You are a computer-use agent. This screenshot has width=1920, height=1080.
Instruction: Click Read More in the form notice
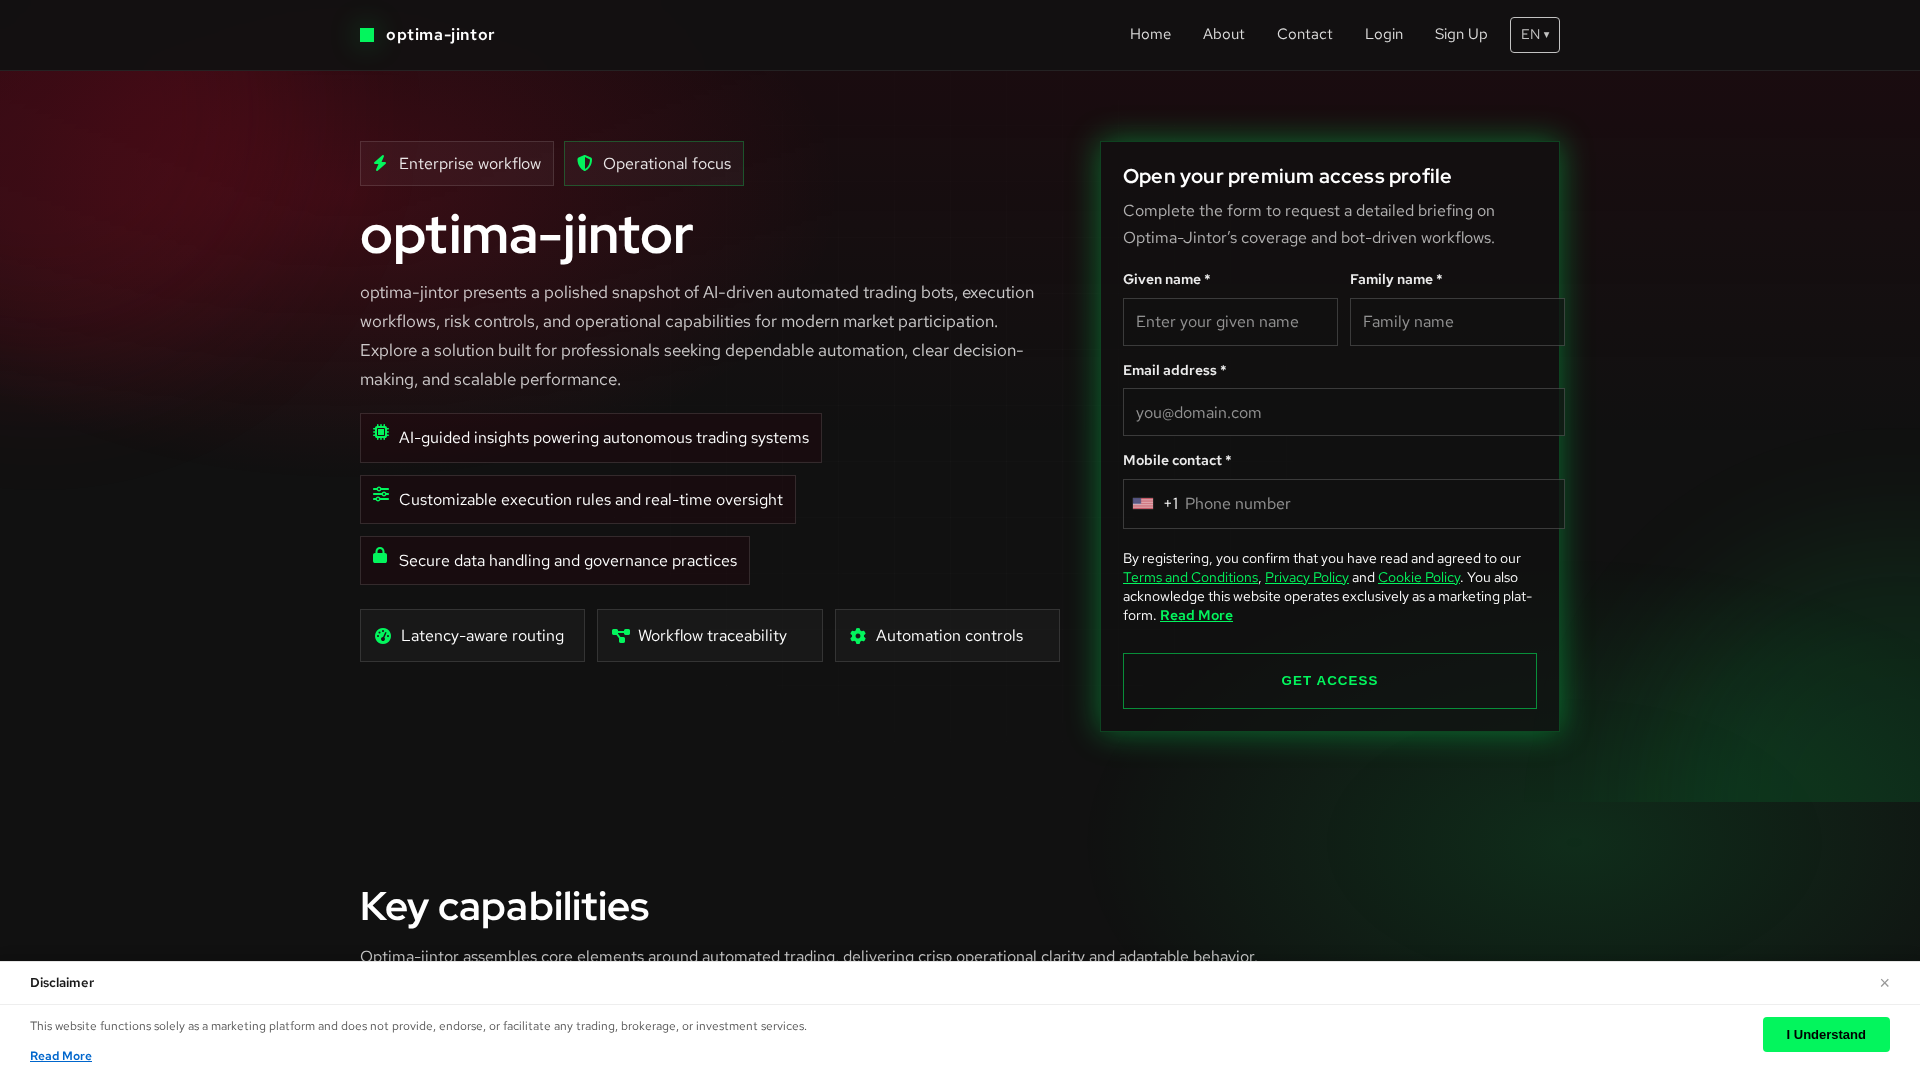[1196, 615]
